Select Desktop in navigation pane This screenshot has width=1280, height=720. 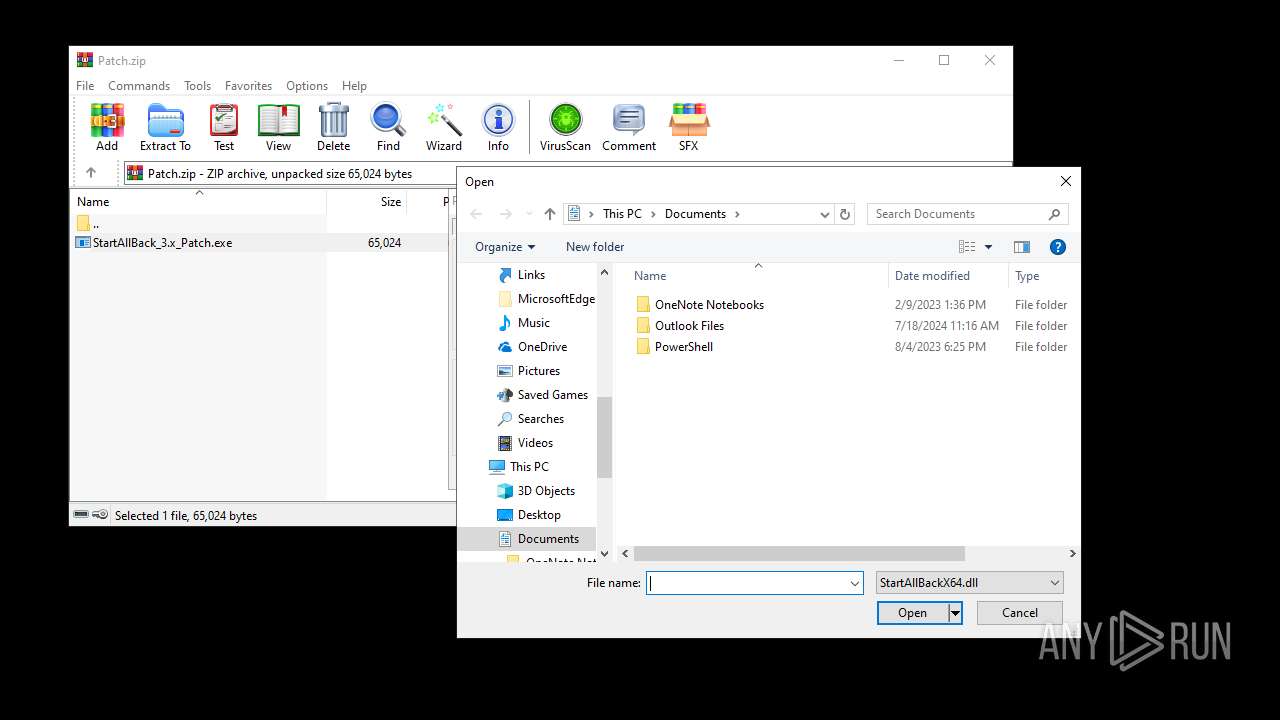coord(539,515)
